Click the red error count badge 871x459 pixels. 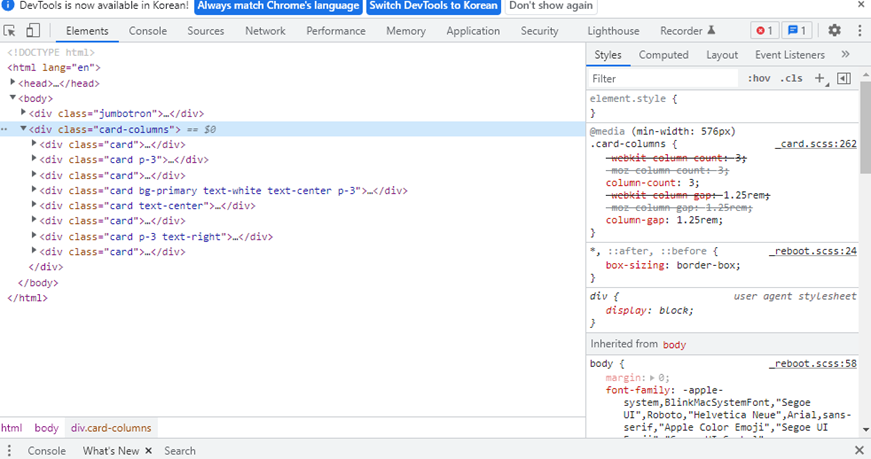click(764, 31)
